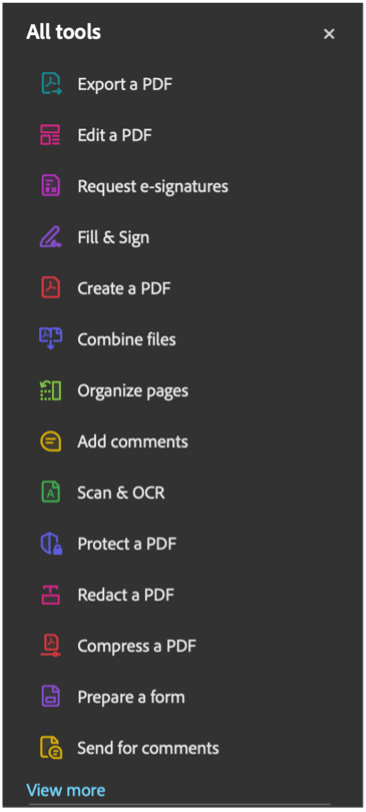Open the Request e-signatures icon
The image size is (366, 812).
(51, 186)
